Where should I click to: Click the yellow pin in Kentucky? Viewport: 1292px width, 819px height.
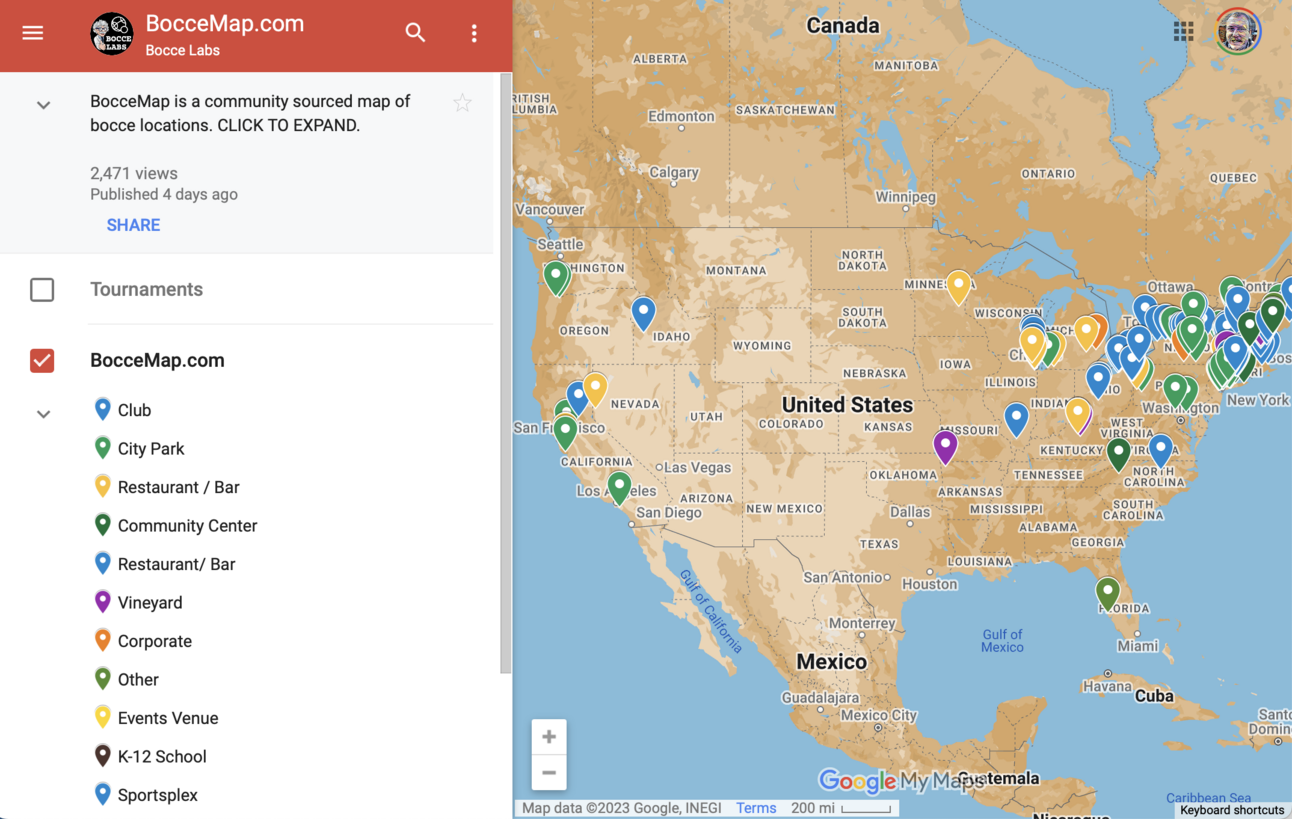pos(1078,413)
